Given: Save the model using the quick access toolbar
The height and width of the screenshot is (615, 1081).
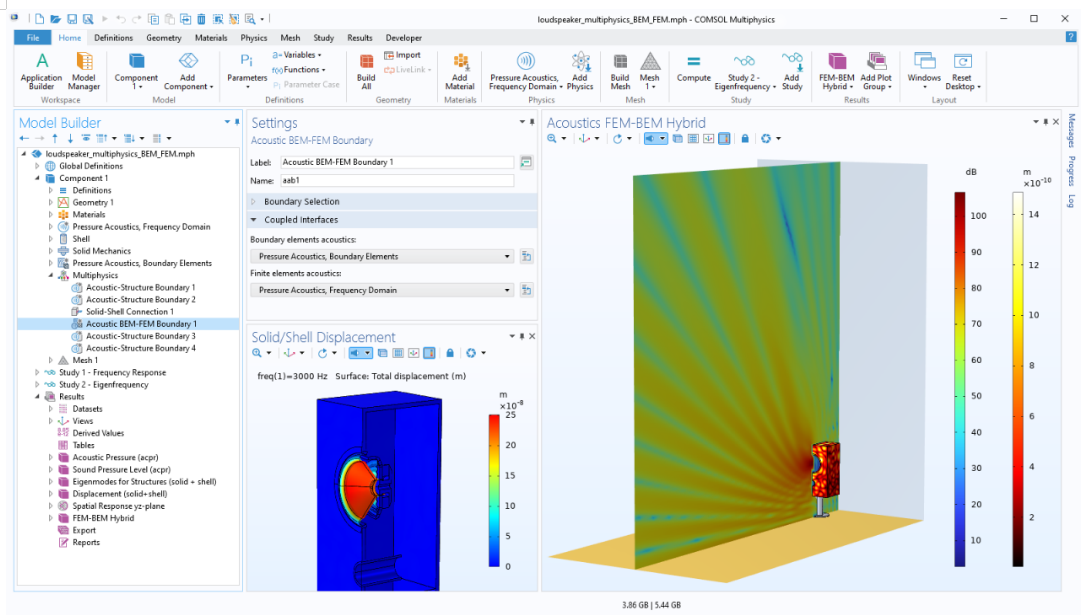Looking at the screenshot, I should pos(72,19).
